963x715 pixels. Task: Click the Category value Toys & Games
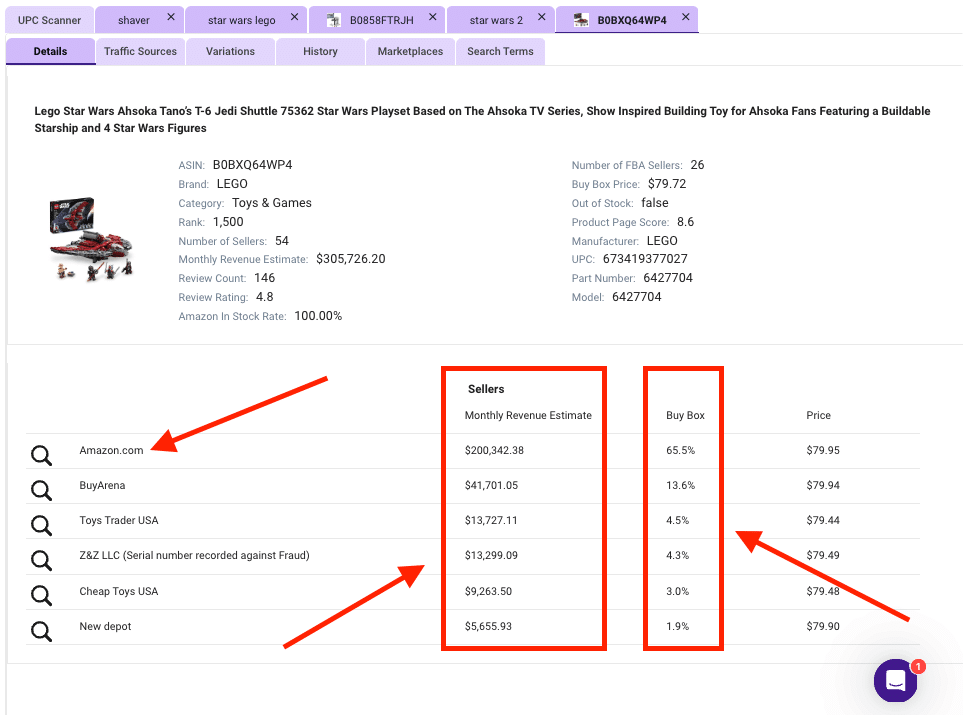(x=271, y=203)
